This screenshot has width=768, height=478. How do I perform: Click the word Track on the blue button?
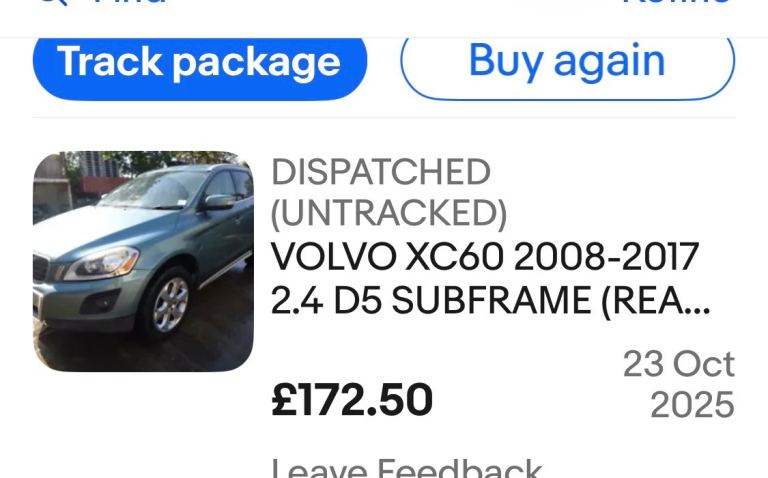coord(110,61)
